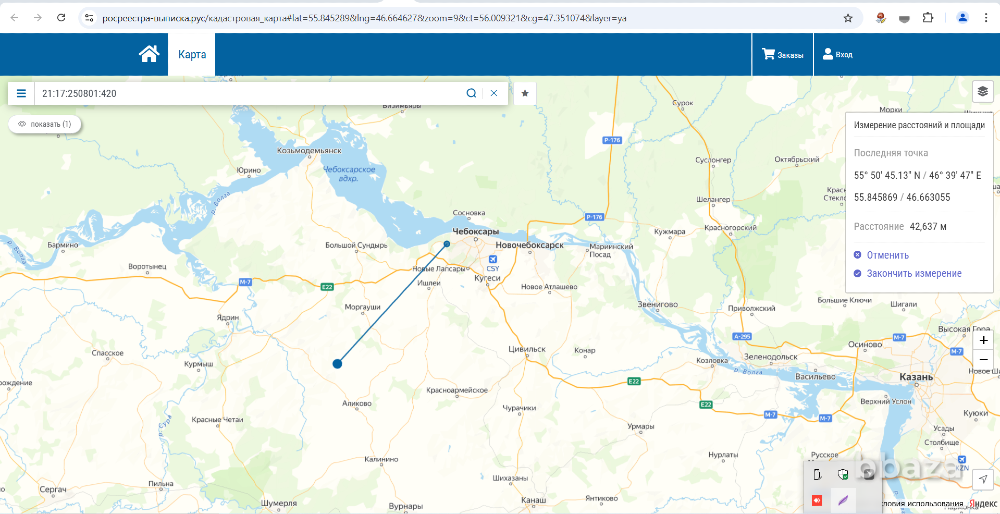Click the start point of measurement line
This screenshot has height=514, width=1000.
(338, 363)
